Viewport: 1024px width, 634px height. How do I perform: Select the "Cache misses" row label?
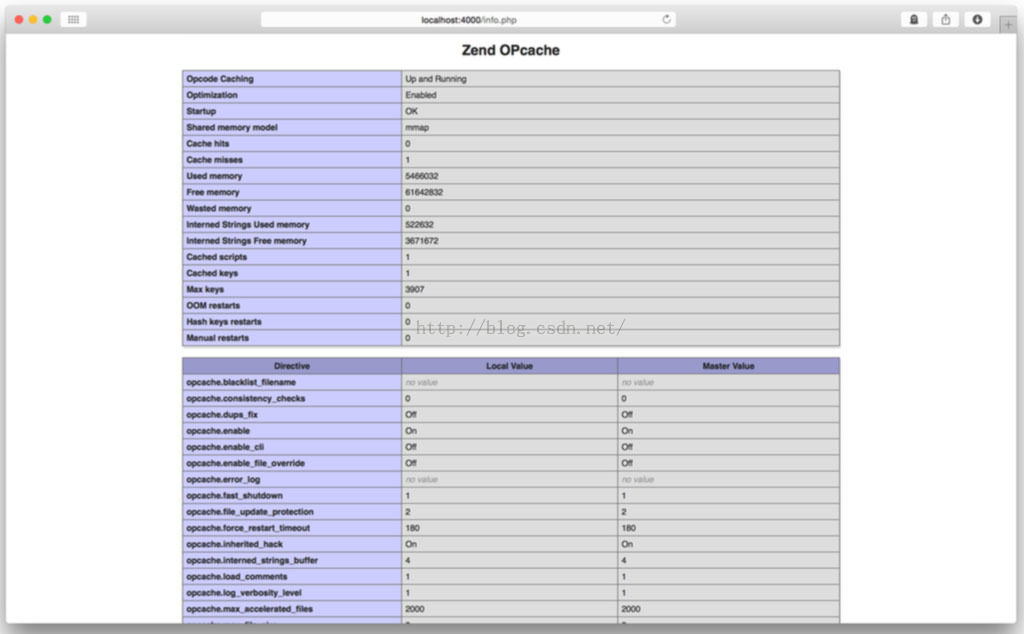point(214,160)
